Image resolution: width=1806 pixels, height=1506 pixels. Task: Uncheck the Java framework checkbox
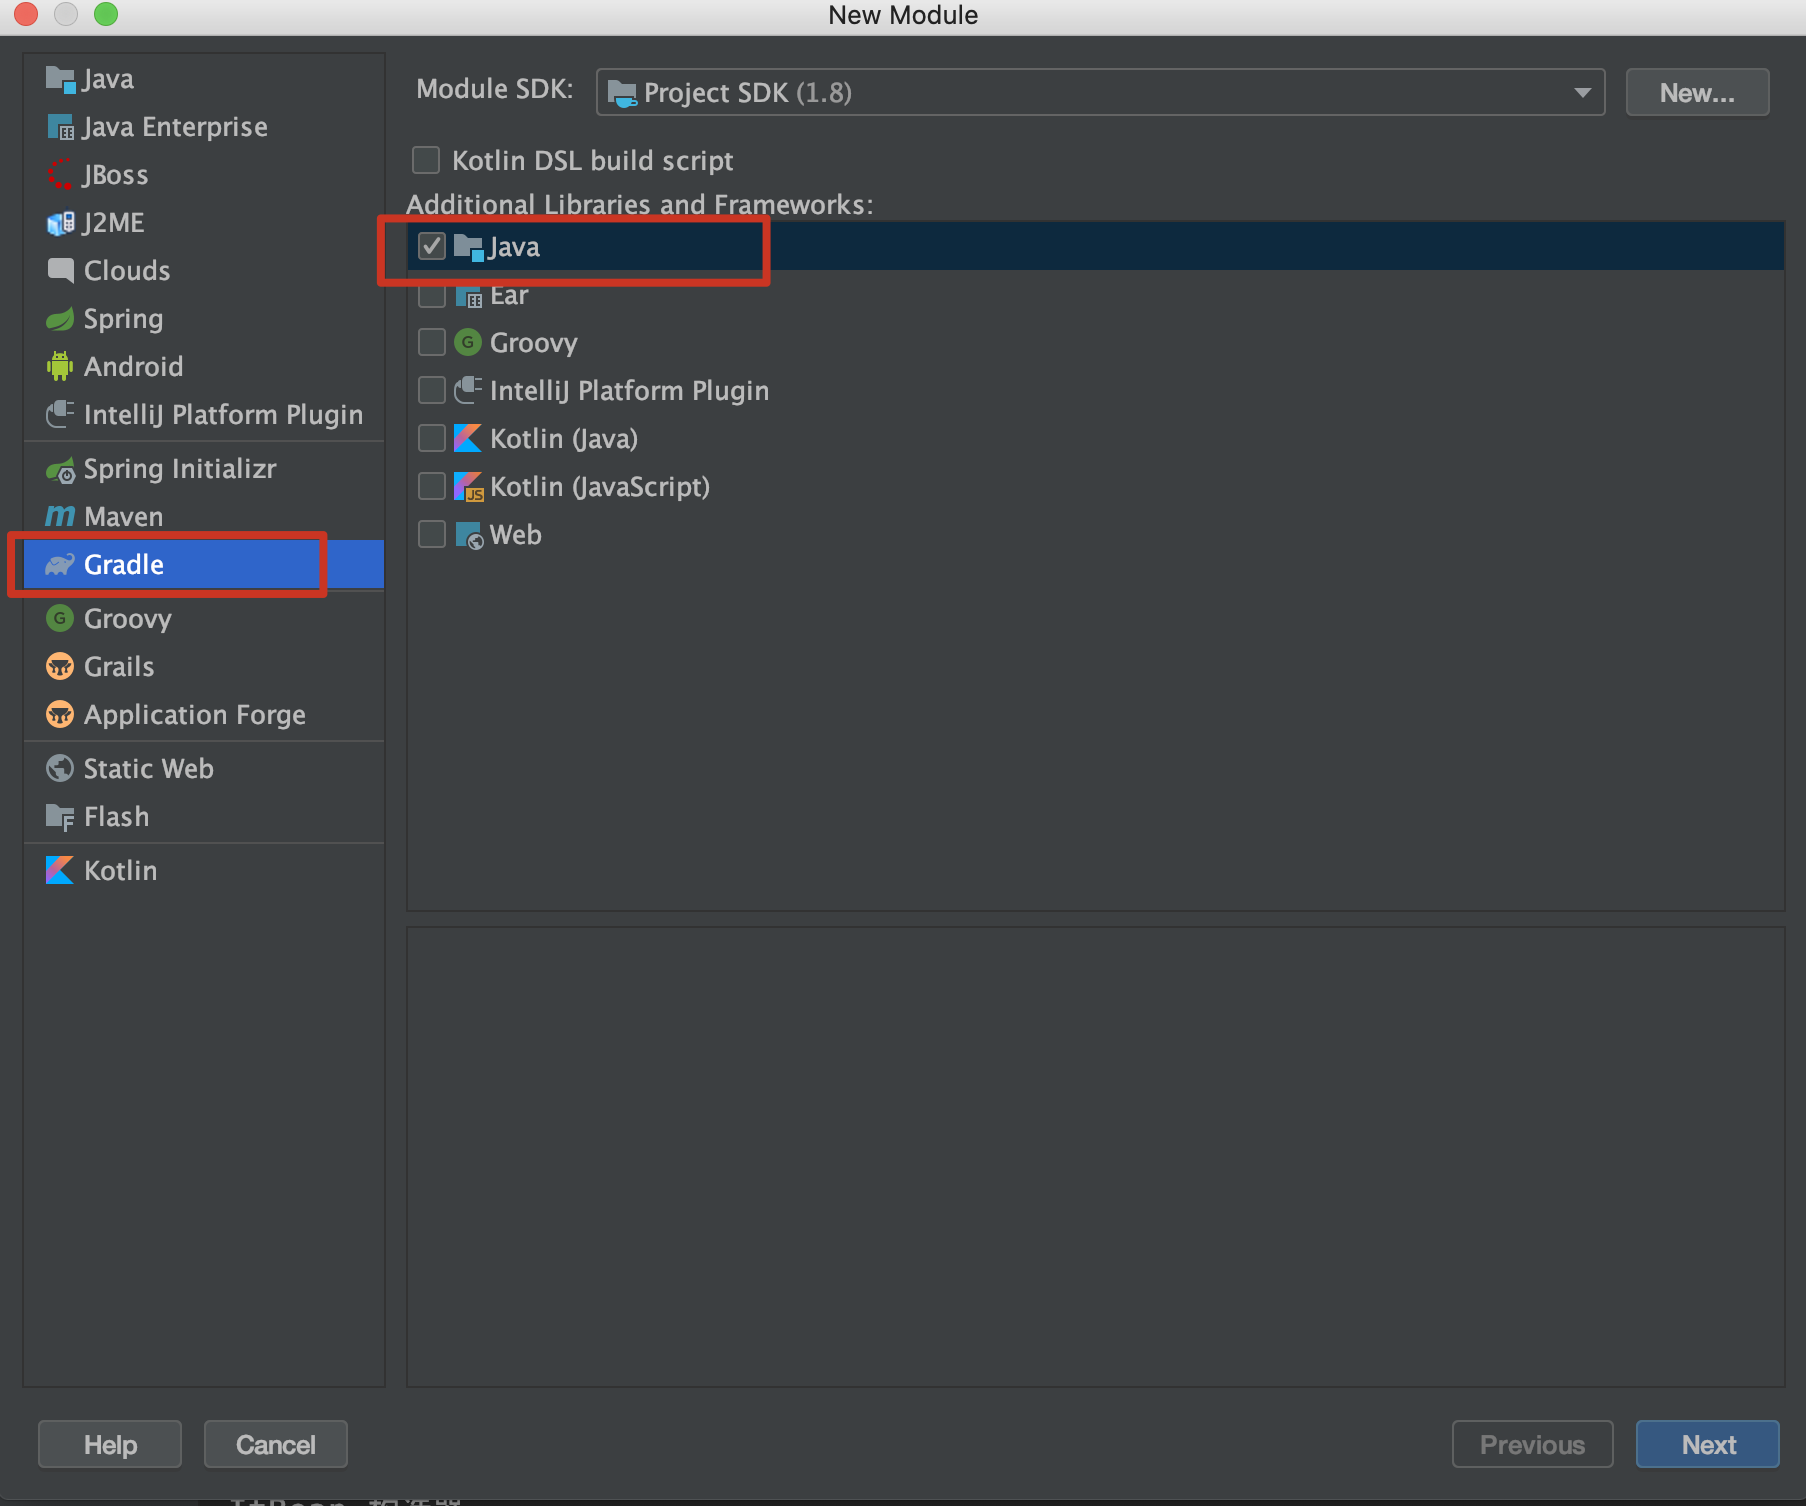432,246
